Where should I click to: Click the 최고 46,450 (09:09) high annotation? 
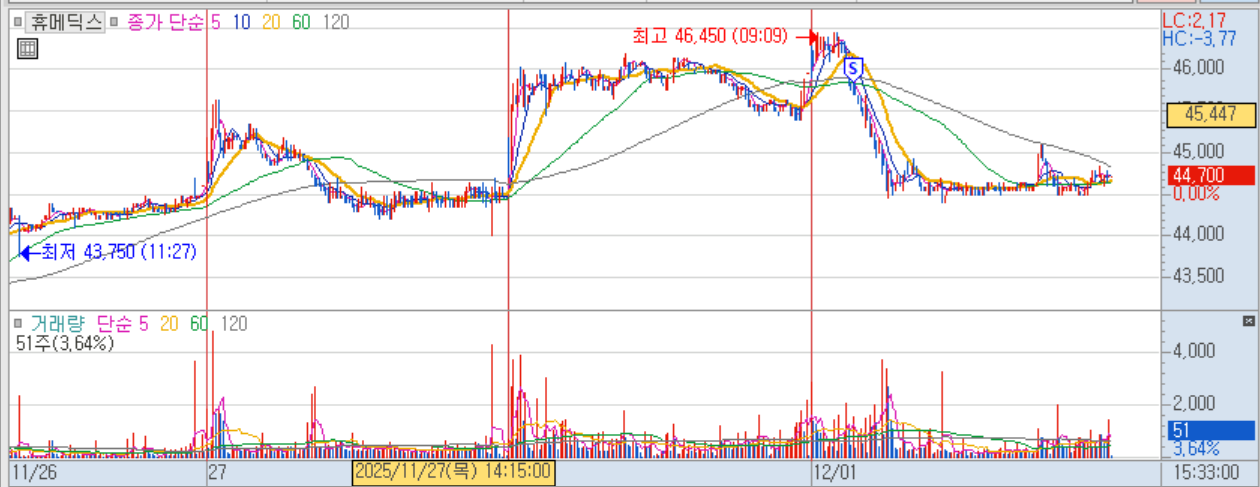709,36
